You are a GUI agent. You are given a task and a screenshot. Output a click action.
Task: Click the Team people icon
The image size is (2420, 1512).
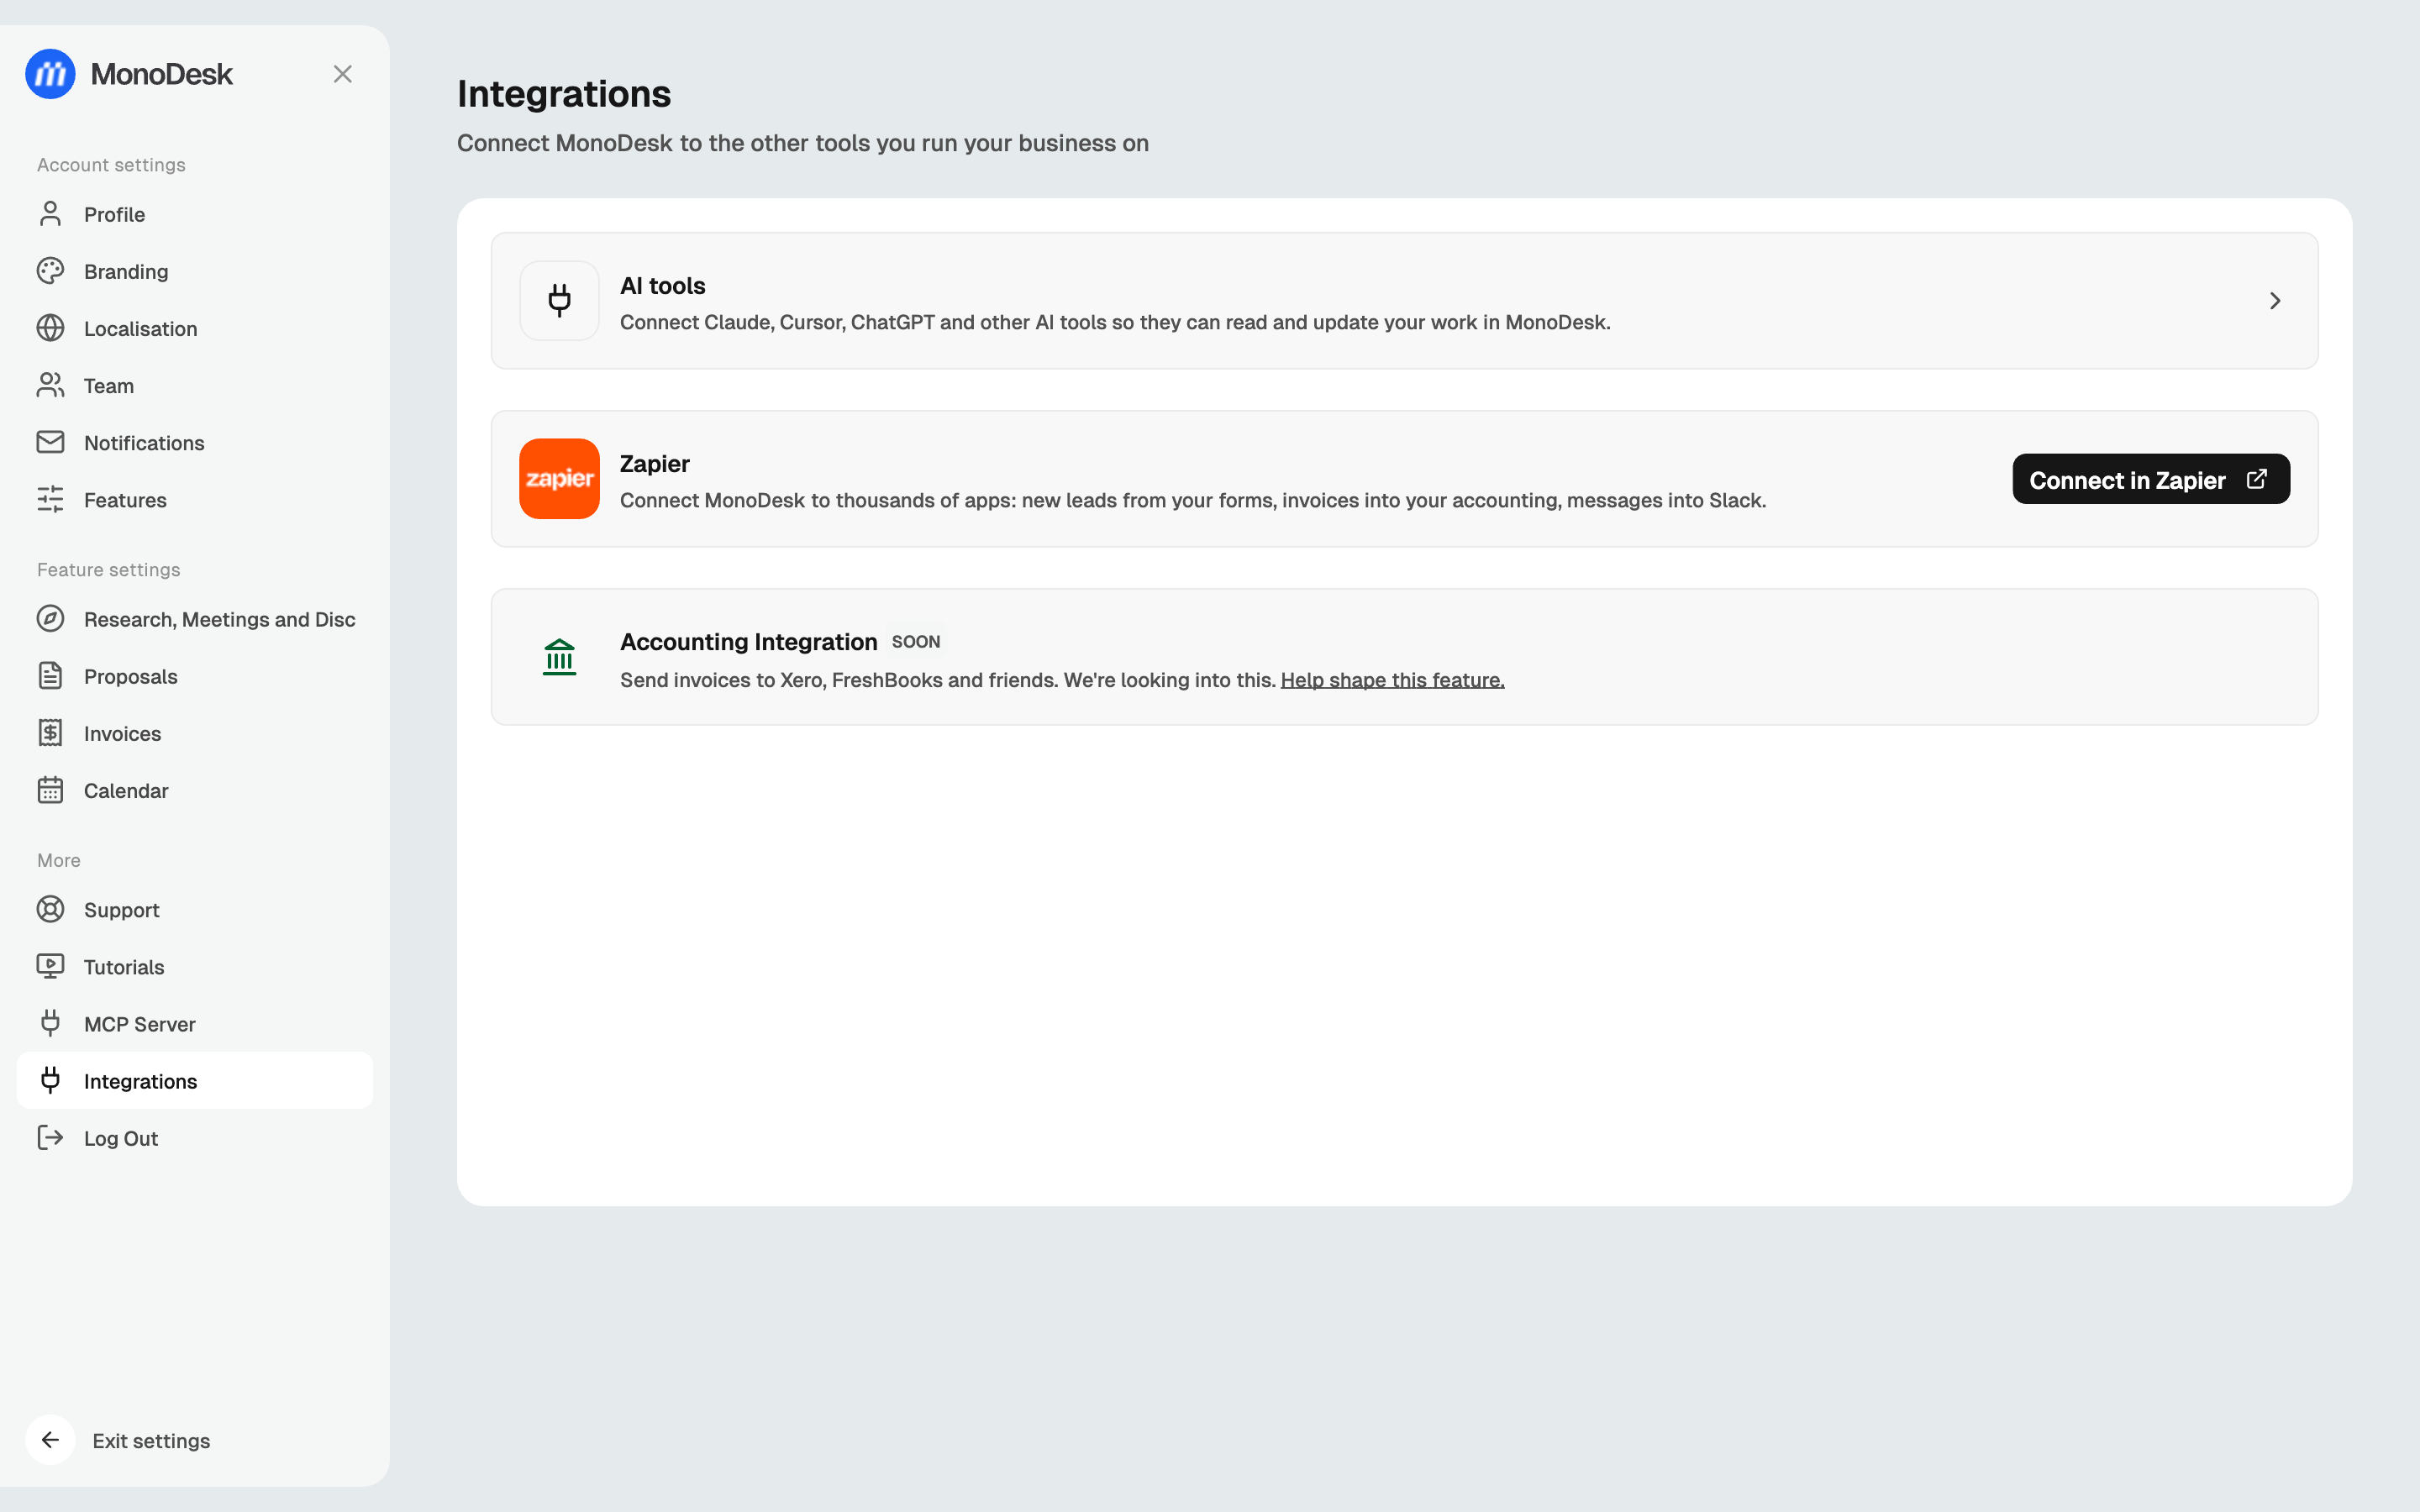[x=50, y=385]
